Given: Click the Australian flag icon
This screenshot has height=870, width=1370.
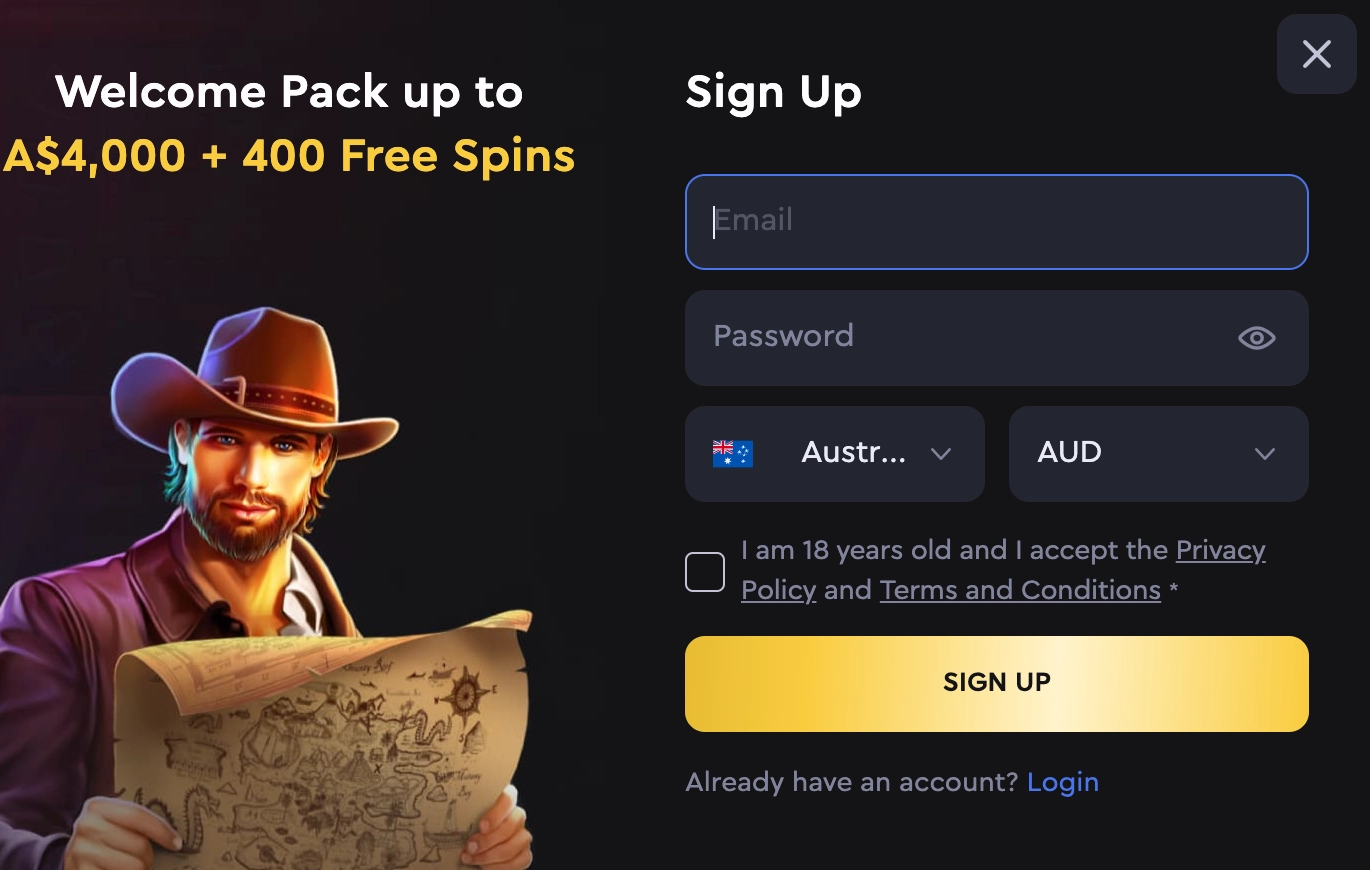Looking at the screenshot, I should (x=732, y=454).
